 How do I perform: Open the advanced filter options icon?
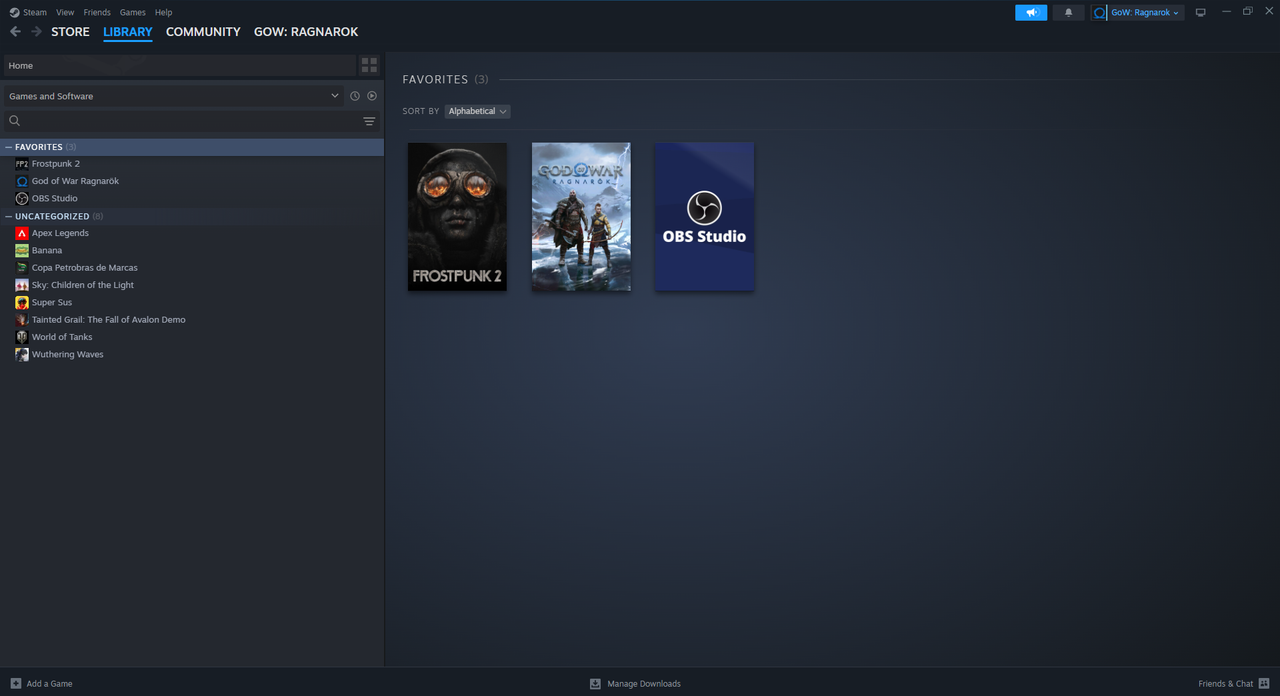coord(369,121)
